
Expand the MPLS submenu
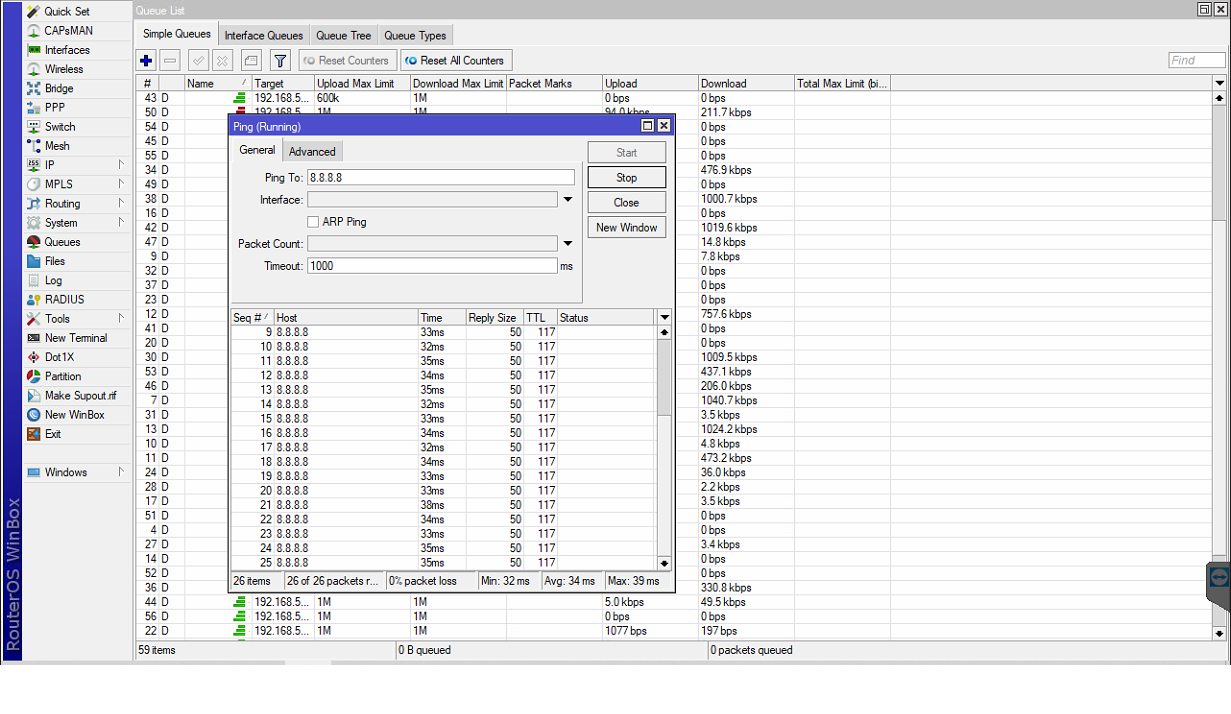121,184
